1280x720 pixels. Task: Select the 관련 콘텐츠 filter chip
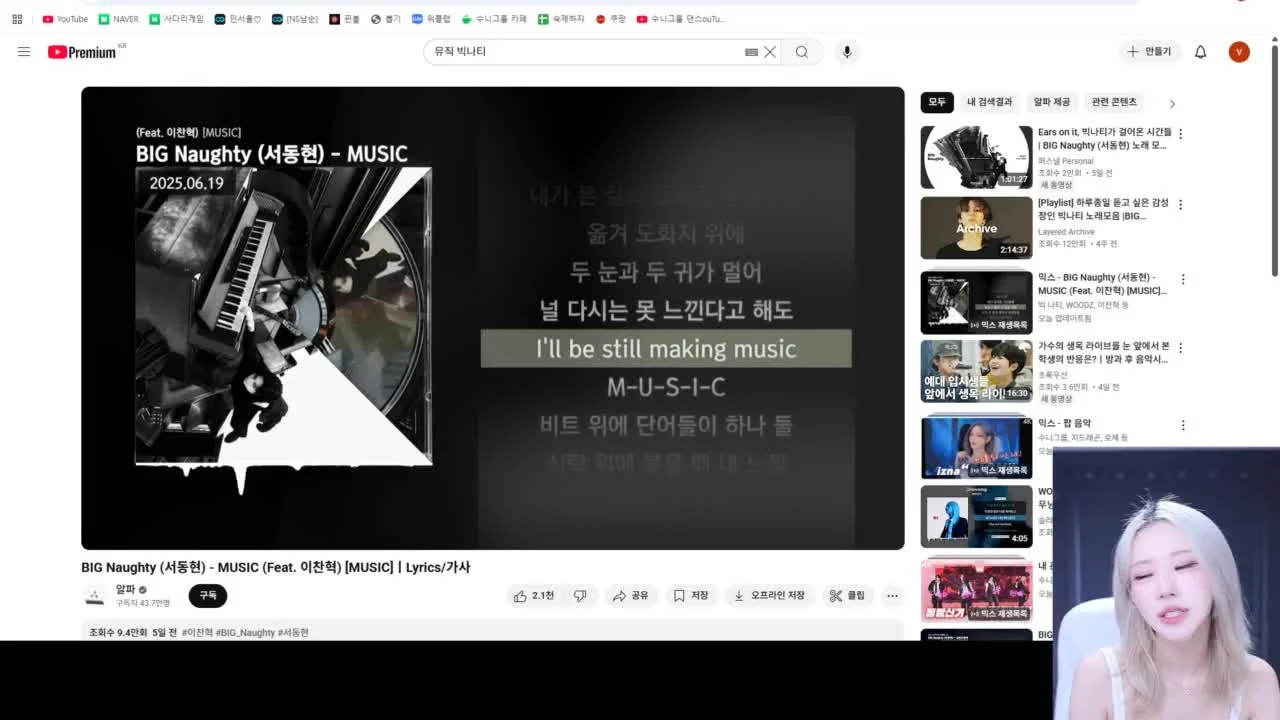(1114, 102)
